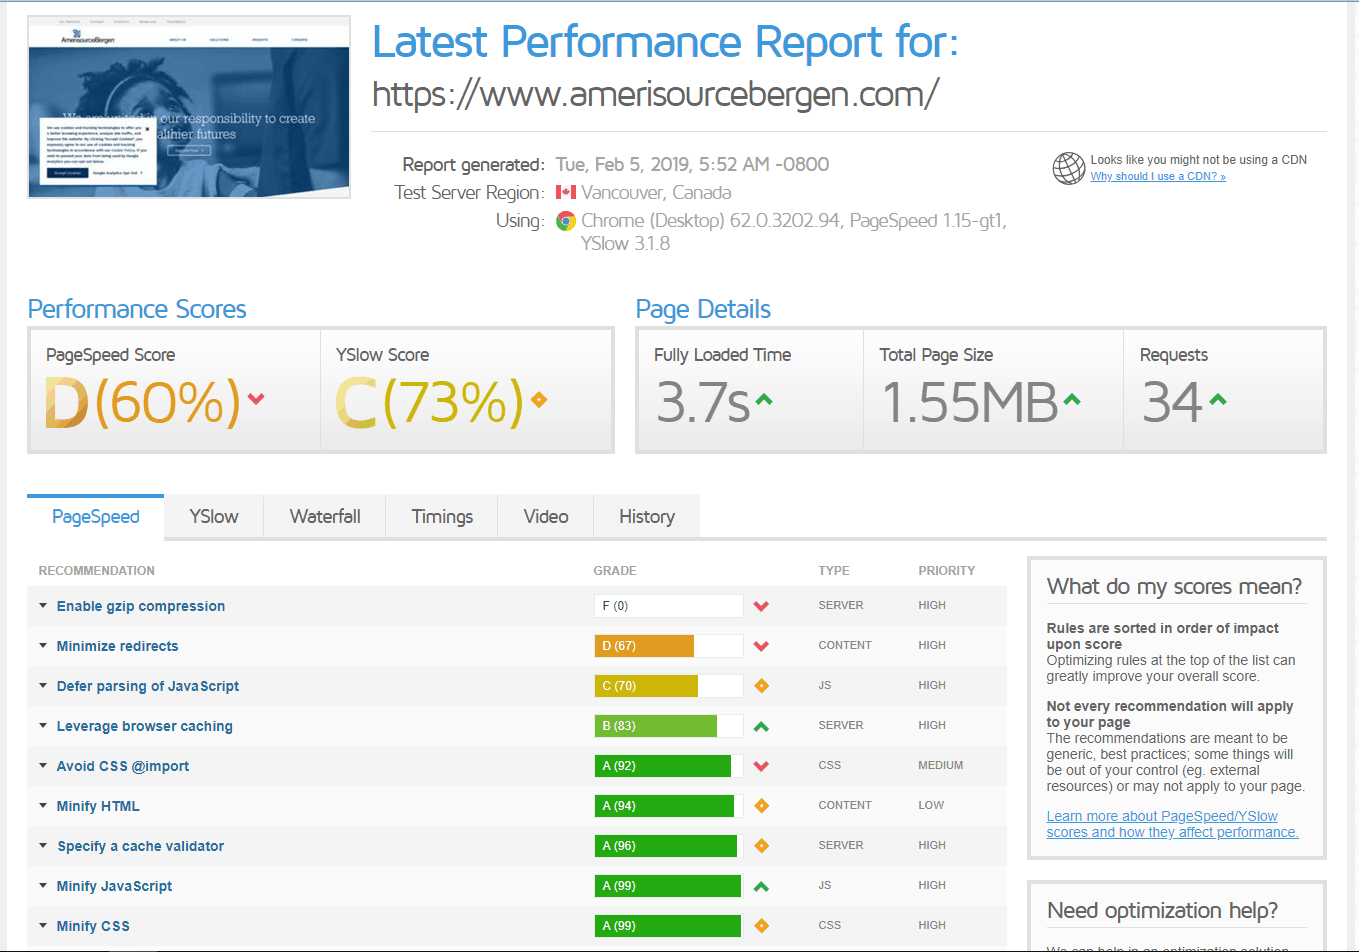1359x952 pixels.
Task: Click green up arrow beside Total Page Size
Action: pos(1072,400)
